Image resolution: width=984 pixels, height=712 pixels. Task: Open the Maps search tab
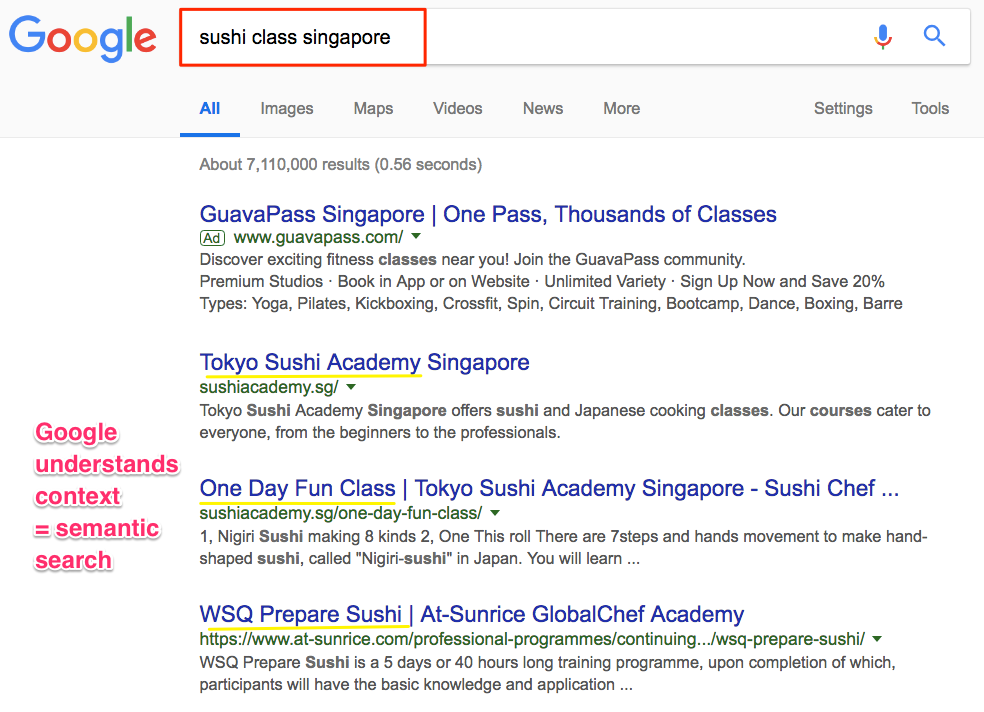pyautogui.click(x=373, y=109)
